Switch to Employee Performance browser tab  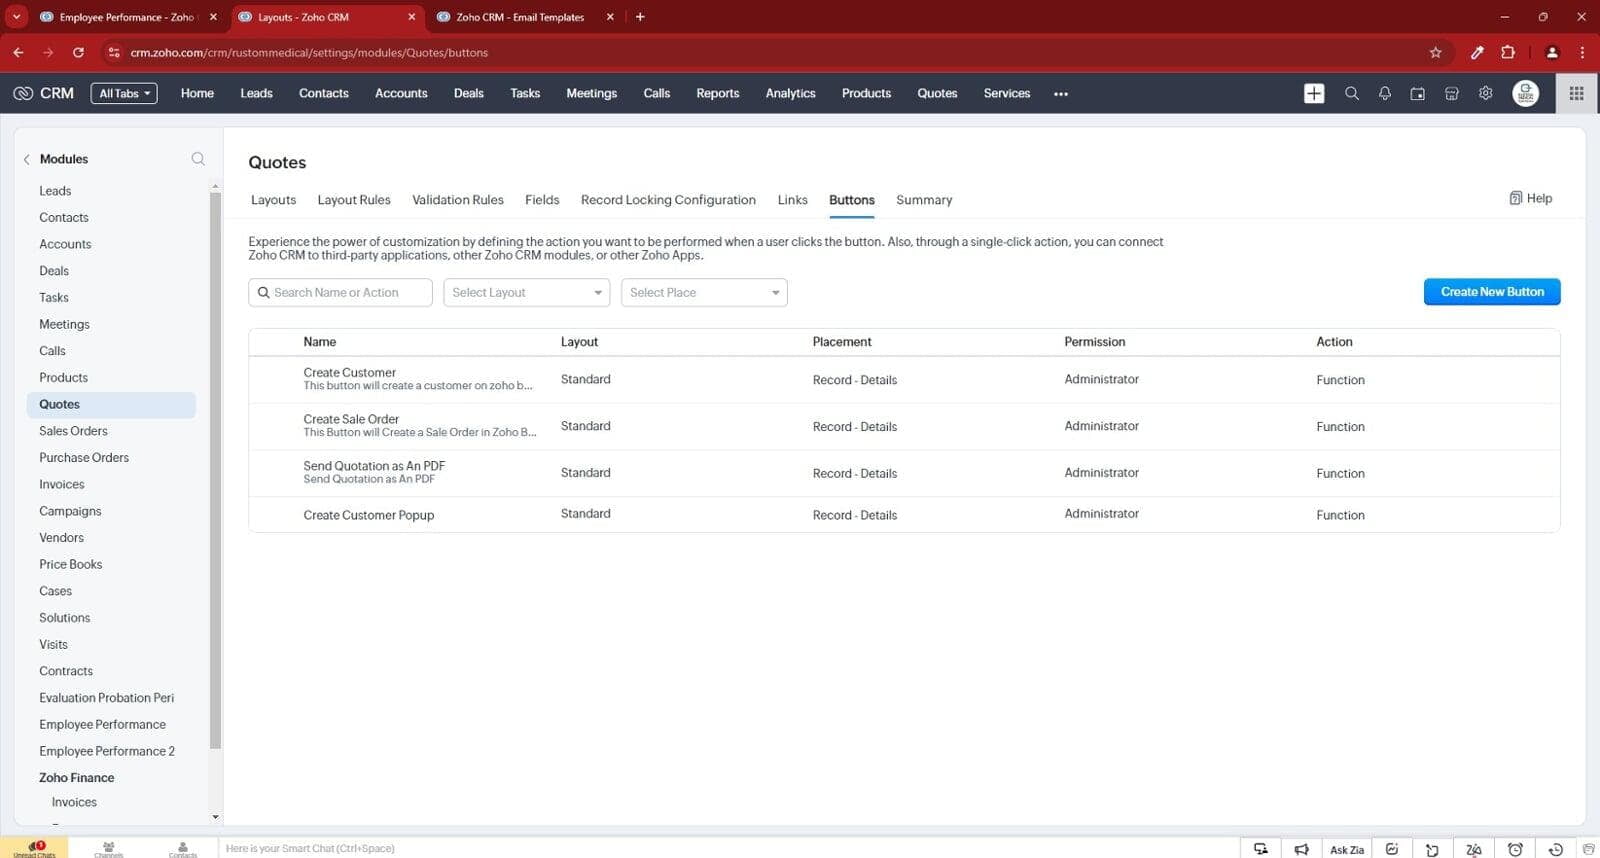(x=127, y=17)
